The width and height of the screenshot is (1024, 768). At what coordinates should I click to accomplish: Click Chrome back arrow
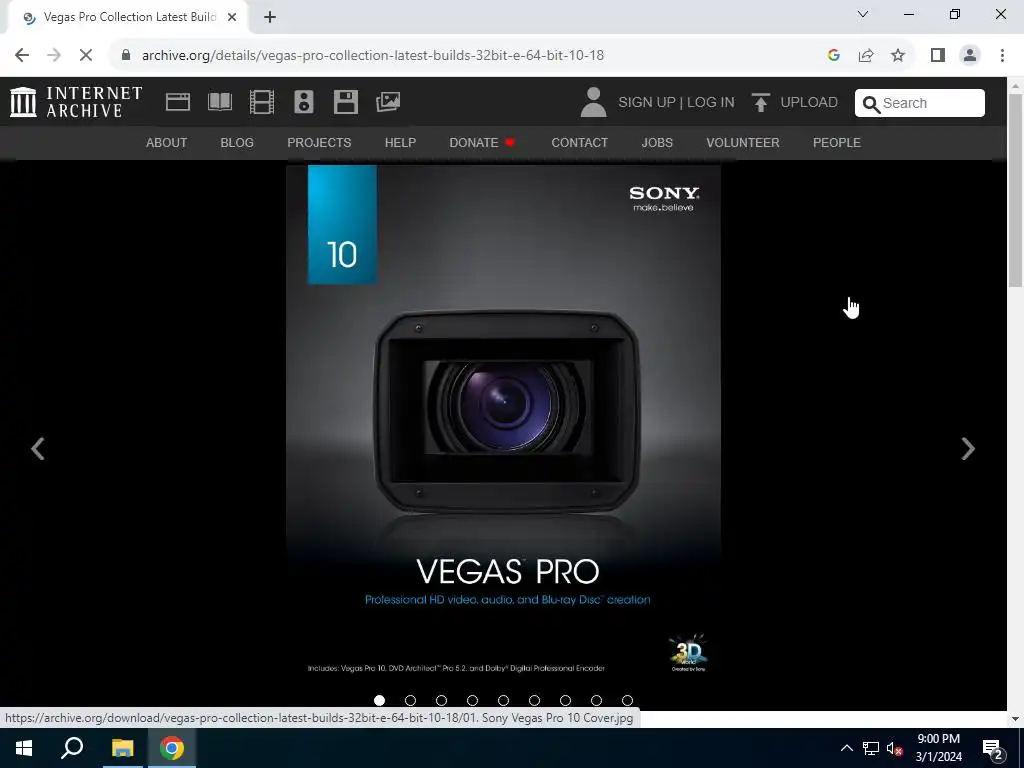(x=22, y=55)
